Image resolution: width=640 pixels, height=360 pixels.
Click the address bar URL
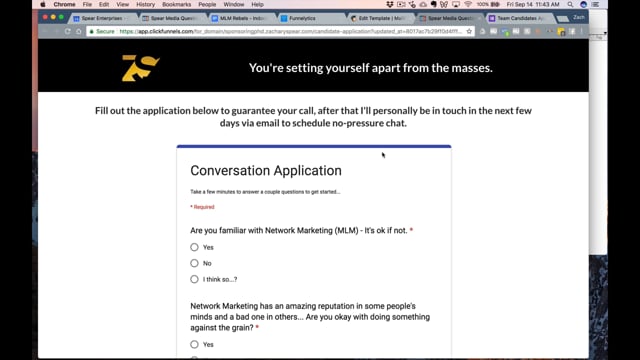point(291,31)
